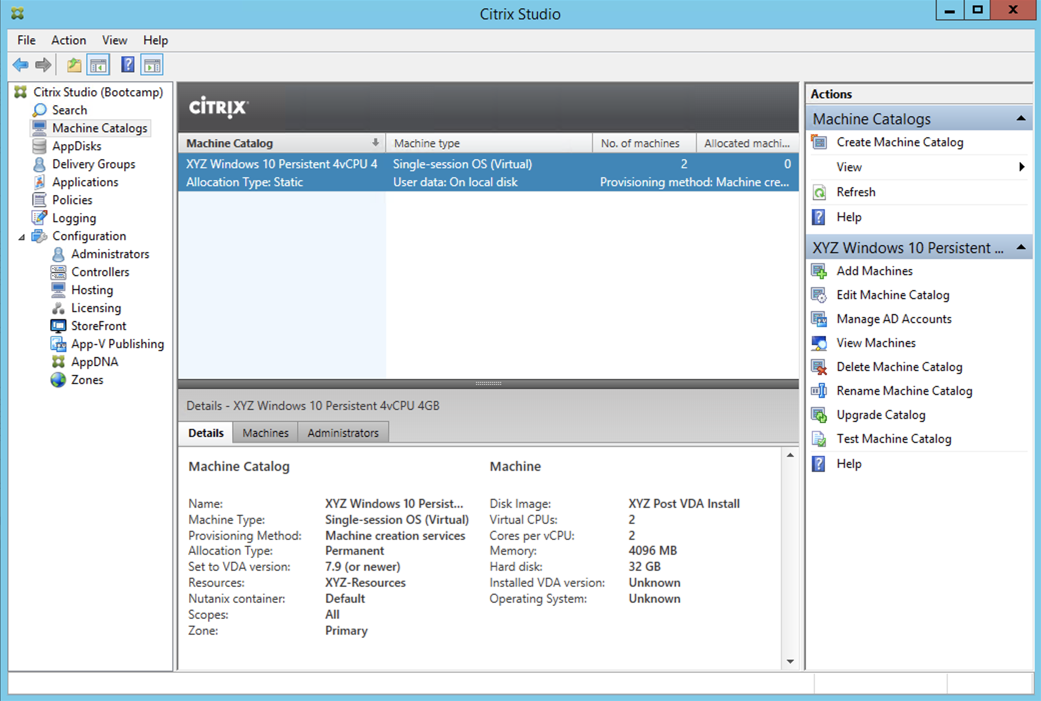The height and width of the screenshot is (701, 1041).
Task: Click the pane splitter grip above Details
Action: 489,383
